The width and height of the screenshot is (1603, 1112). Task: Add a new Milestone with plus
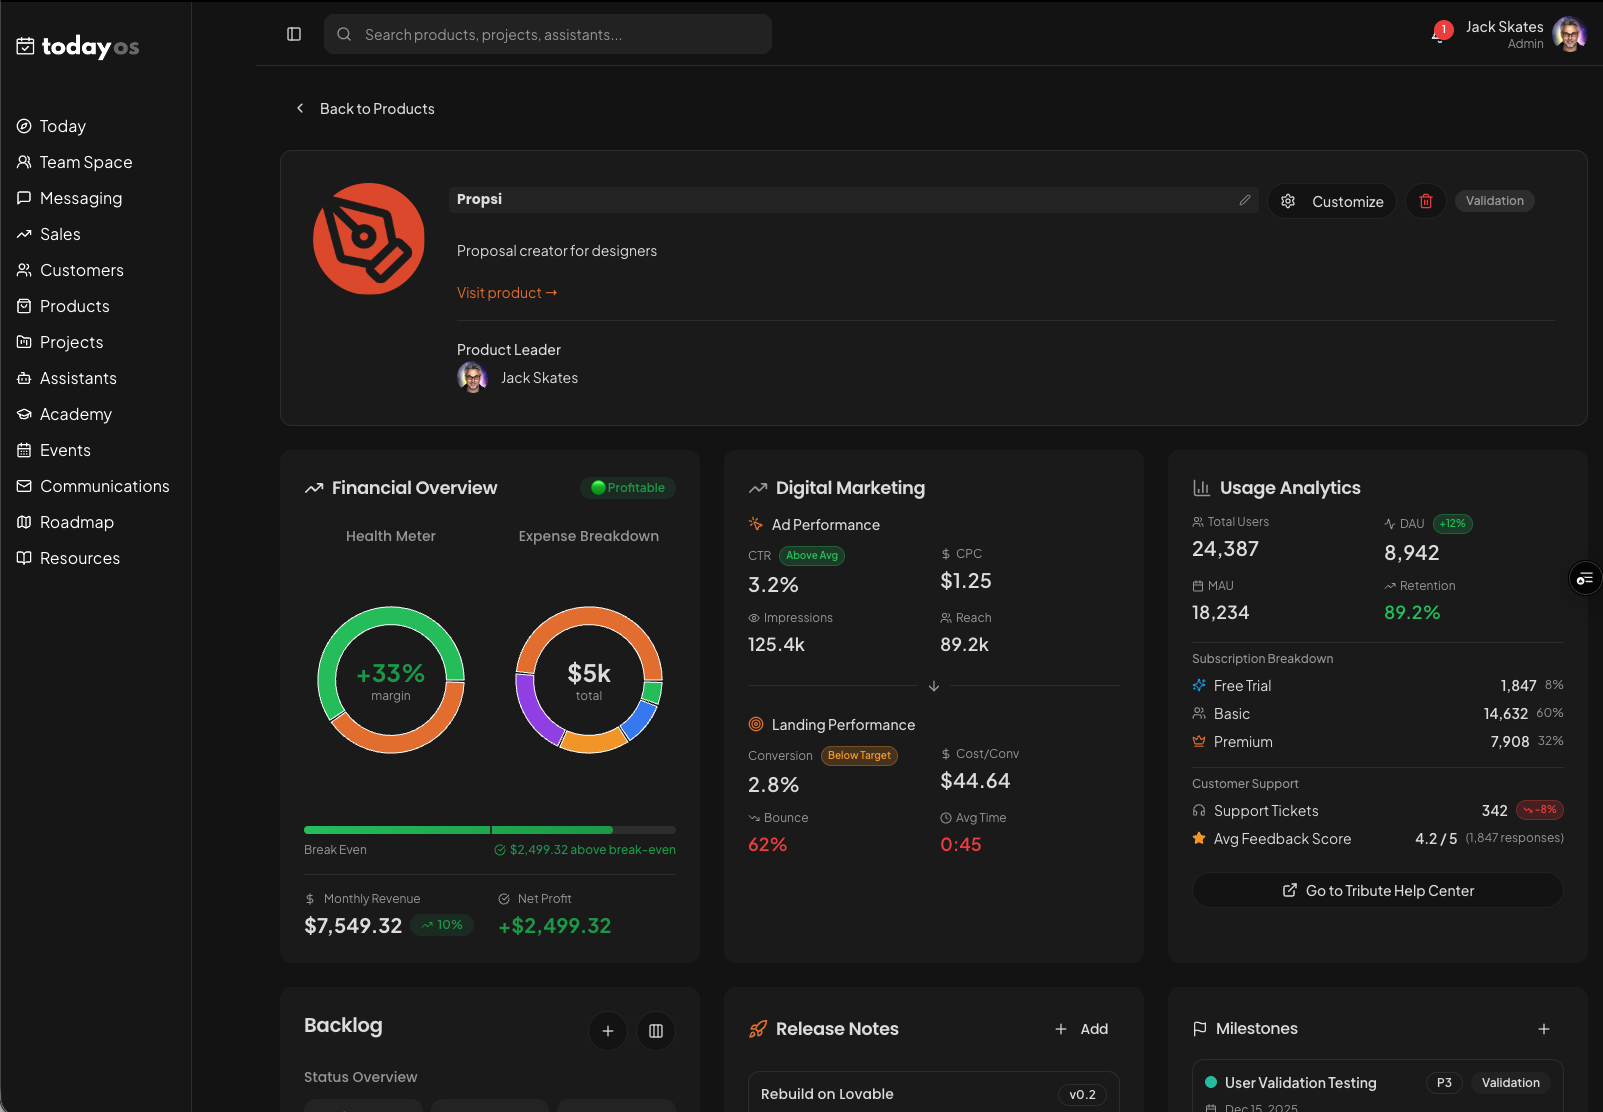pos(1544,1029)
